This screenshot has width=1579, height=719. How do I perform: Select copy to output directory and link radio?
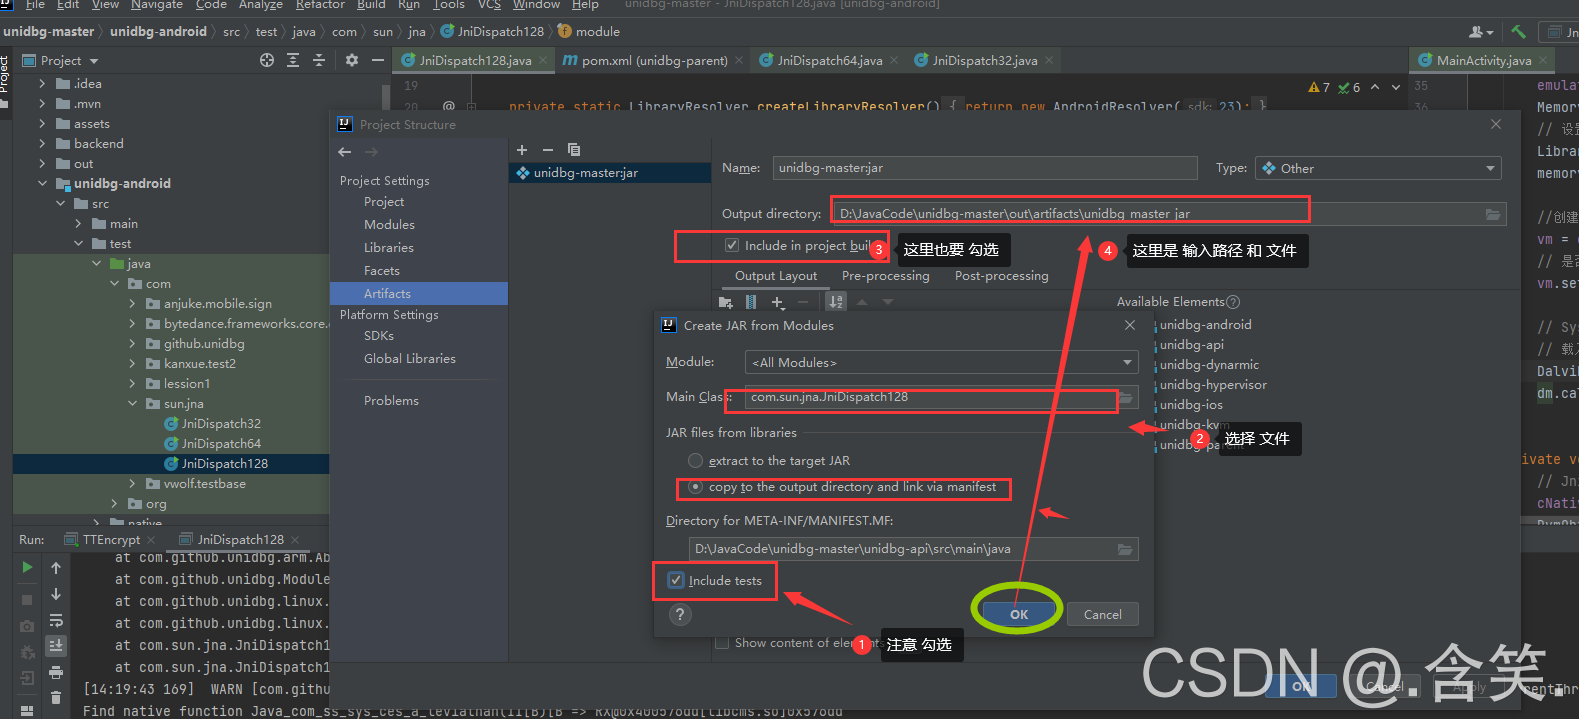pyautogui.click(x=695, y=487)
